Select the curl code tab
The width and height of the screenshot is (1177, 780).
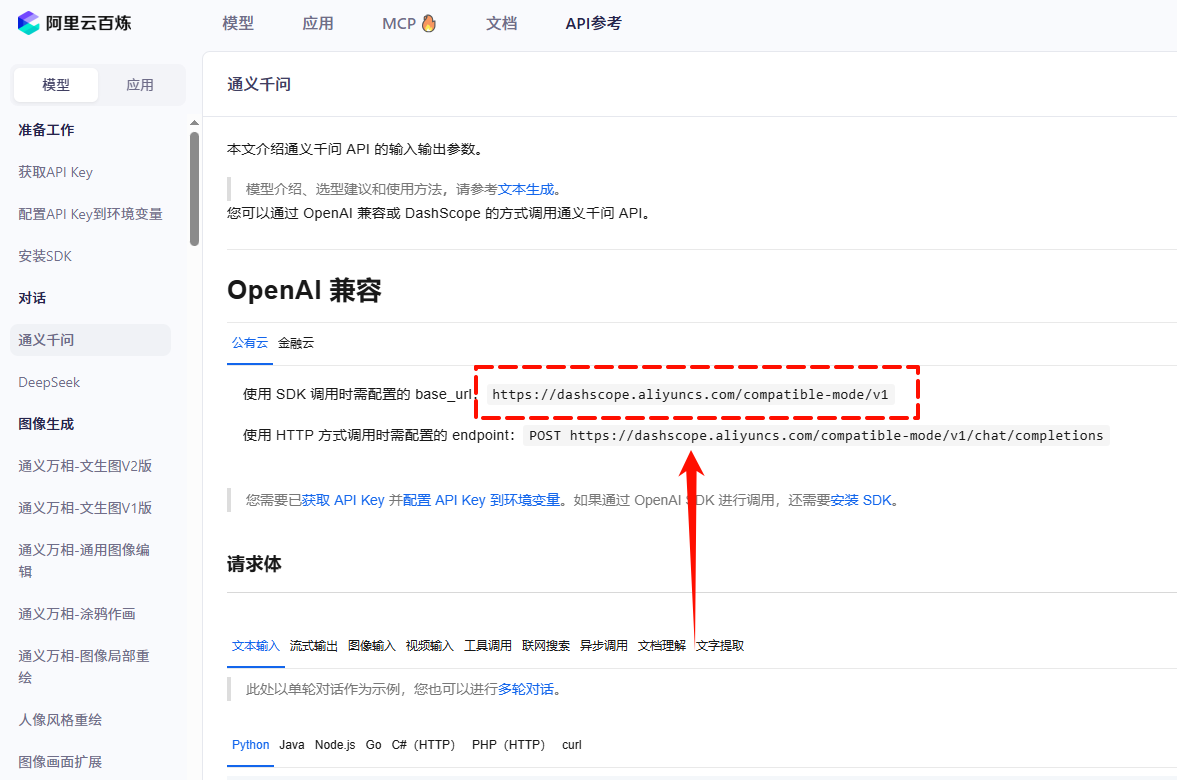coord(572,744)
